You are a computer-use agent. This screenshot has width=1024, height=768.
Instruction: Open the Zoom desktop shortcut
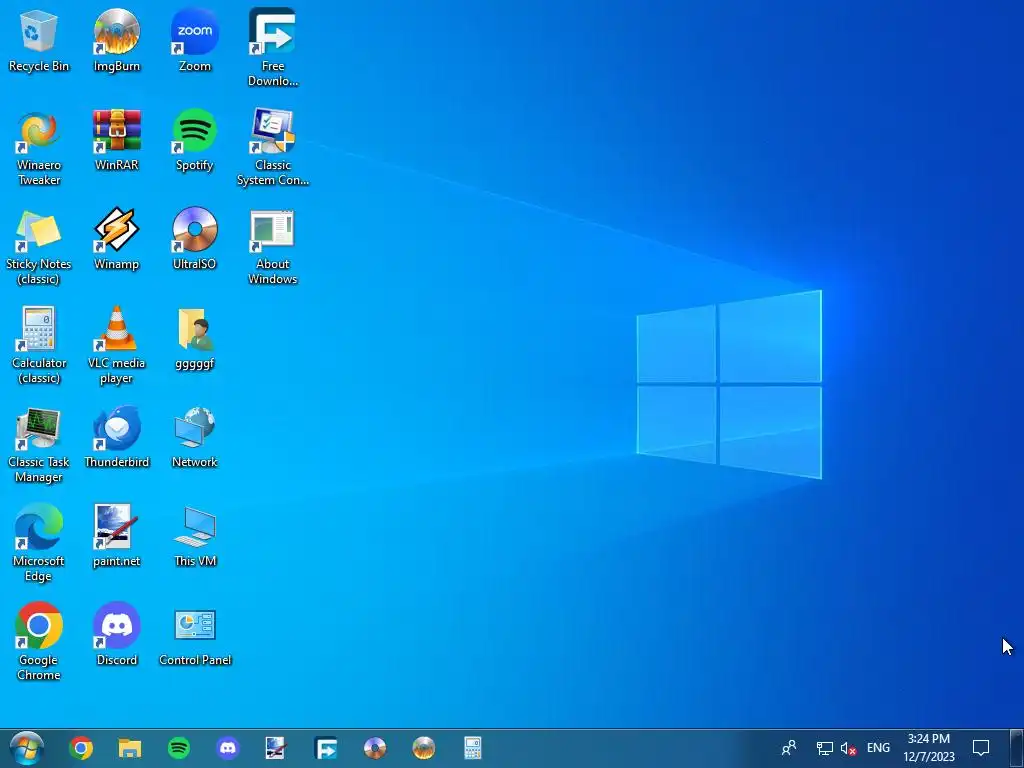tap(195, 40)
